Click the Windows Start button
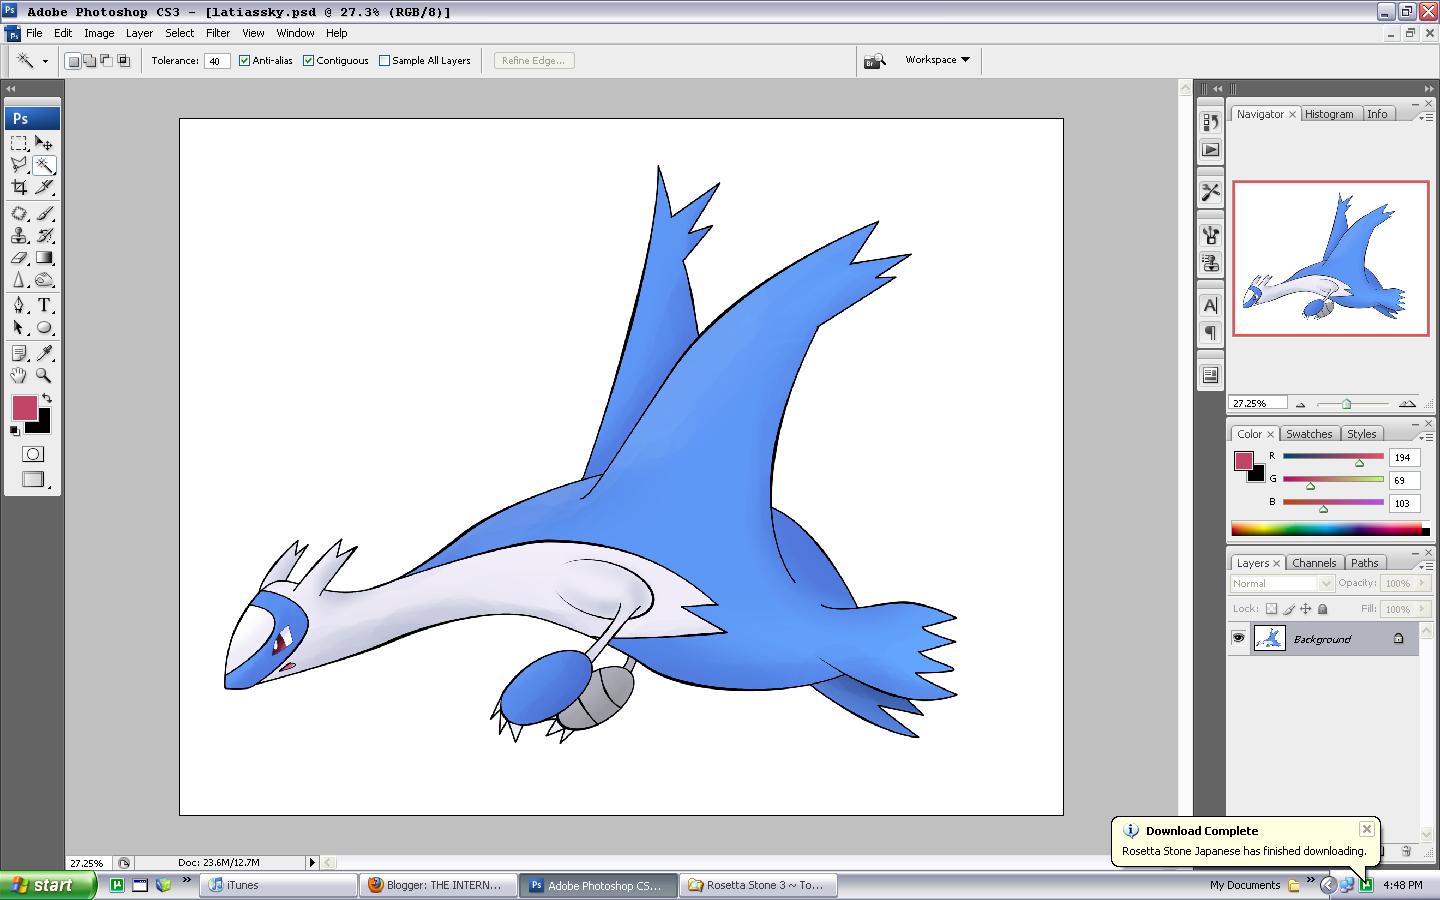This screenshot has width=1440, height=900. (x=49, y=885)
